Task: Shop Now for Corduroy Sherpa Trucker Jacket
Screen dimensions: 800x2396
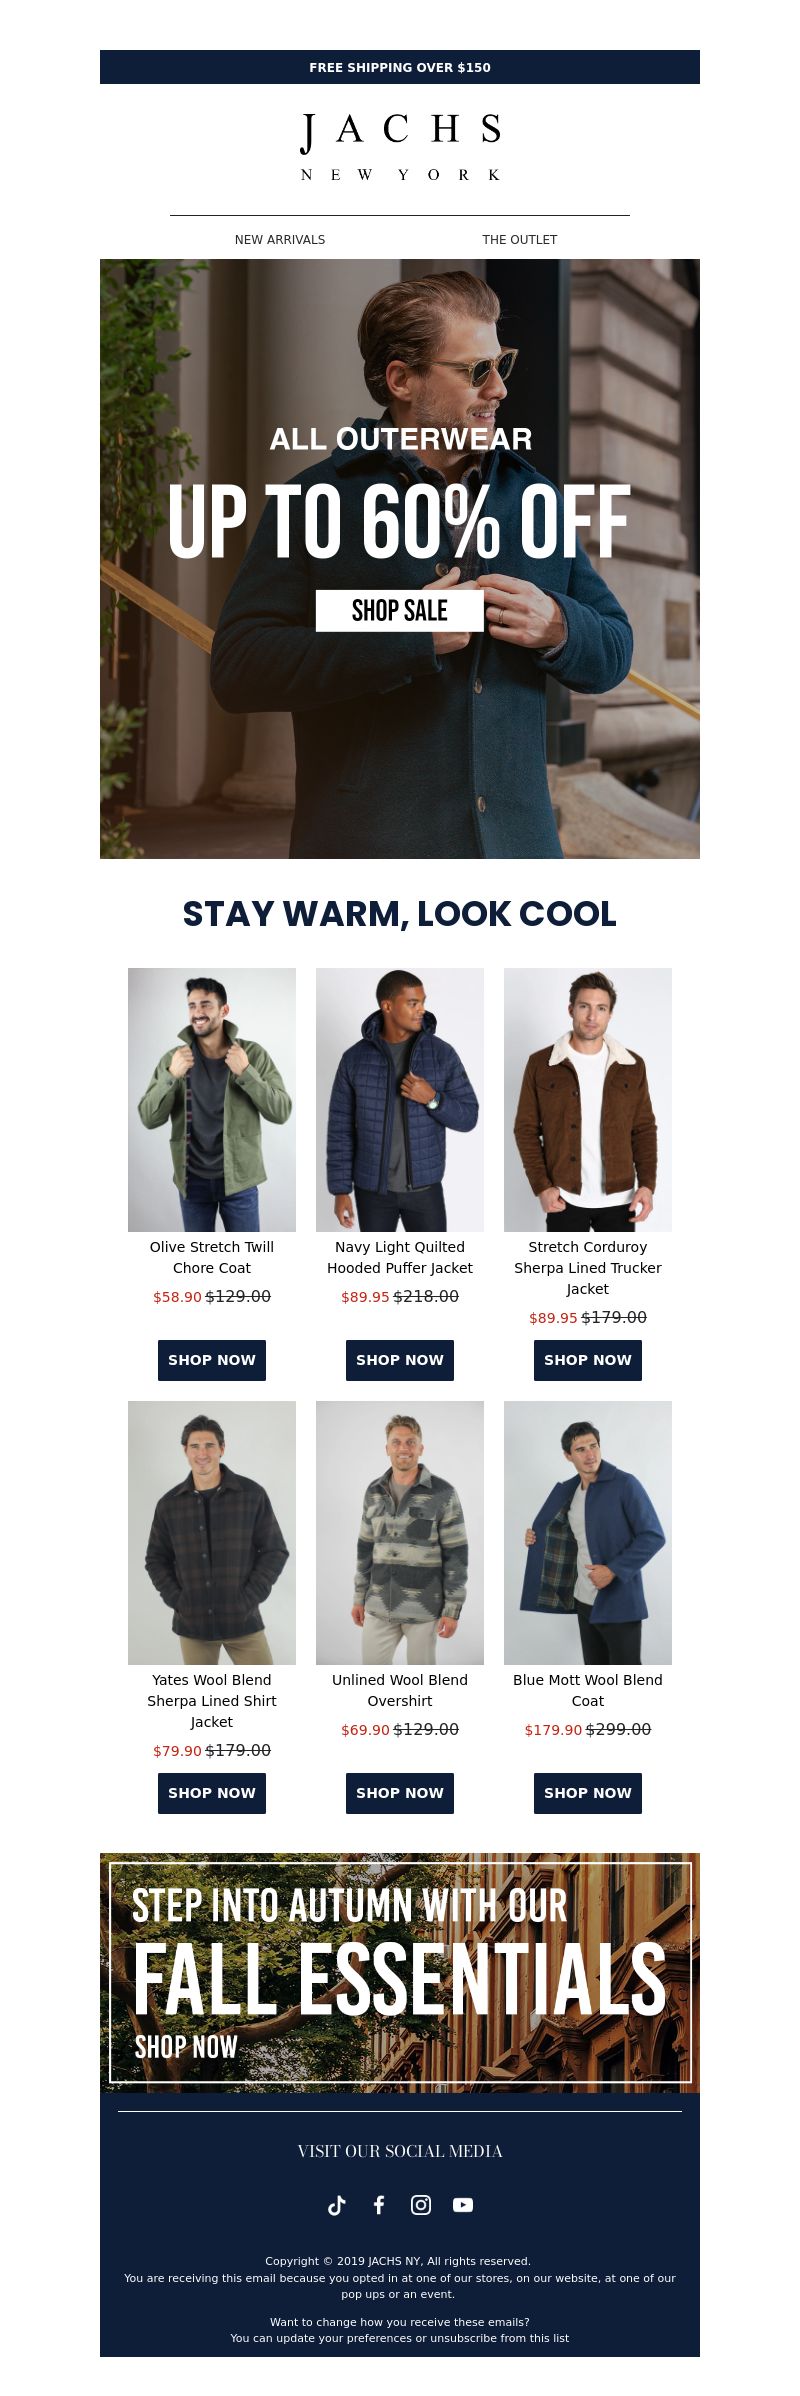Action: pyautogui.click(x=588, y=1360)
